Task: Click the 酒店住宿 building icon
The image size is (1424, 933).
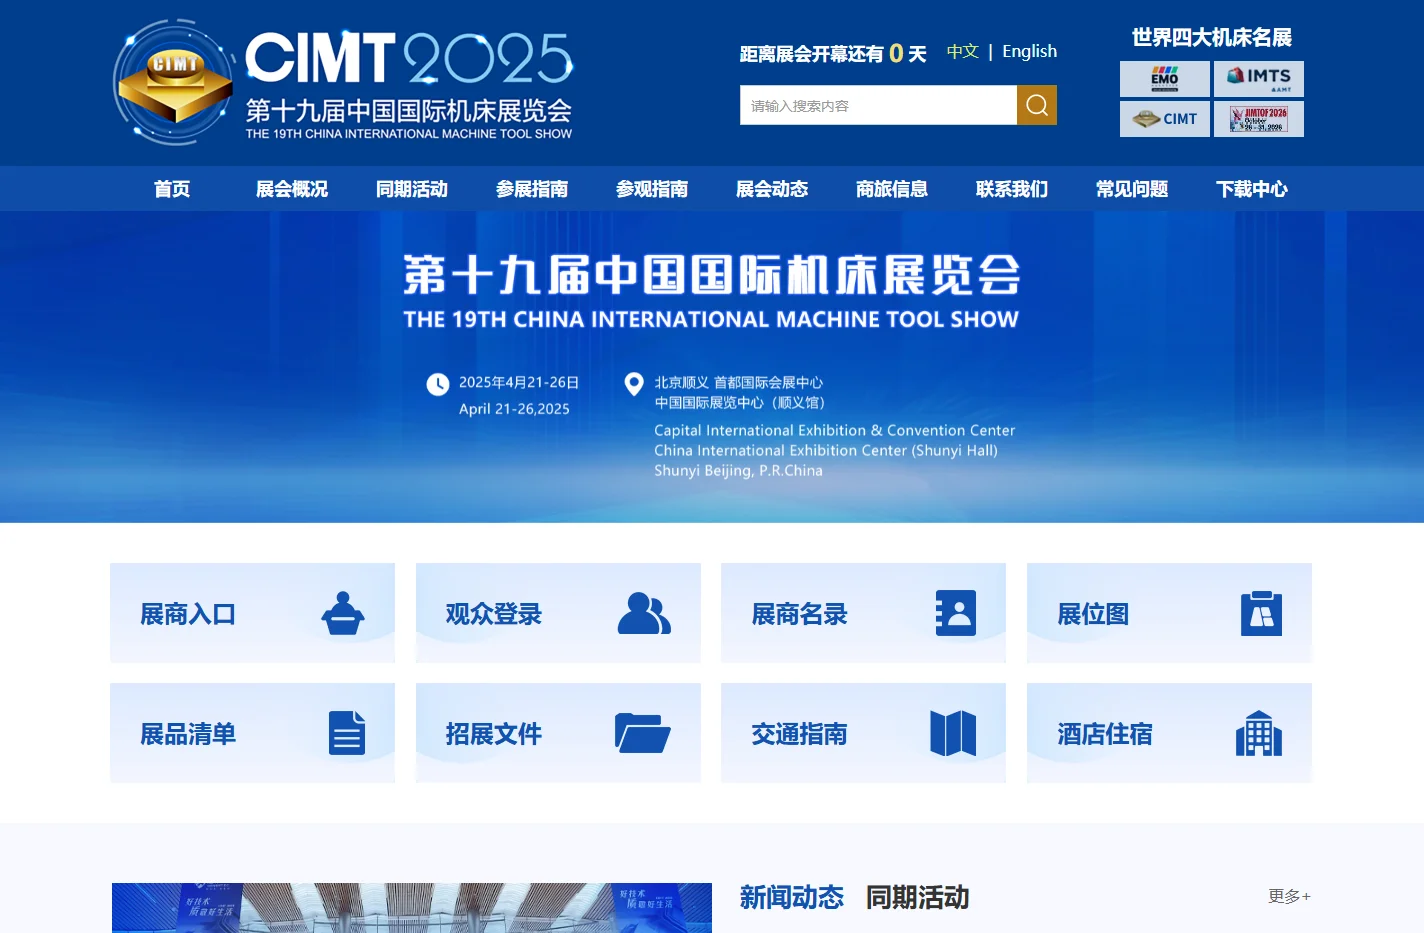Action: coord(1259,733)
